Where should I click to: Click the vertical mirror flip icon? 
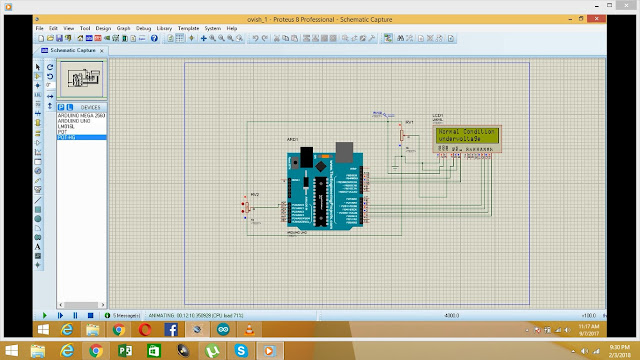50,106
